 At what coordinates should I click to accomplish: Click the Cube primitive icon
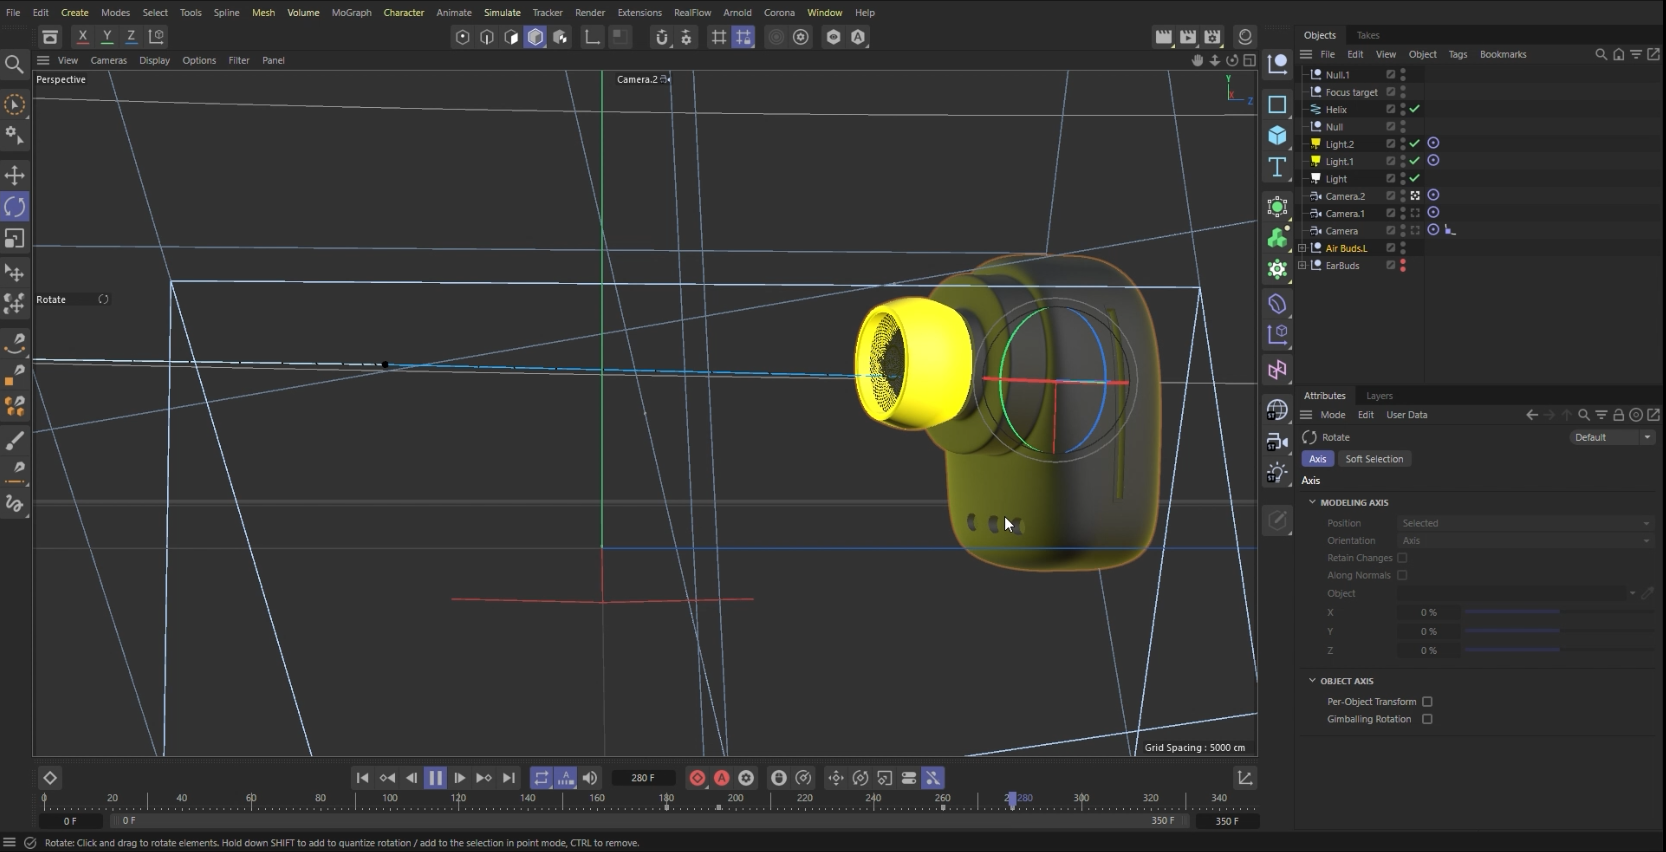pyautogui.click(x=1277, y=135)
